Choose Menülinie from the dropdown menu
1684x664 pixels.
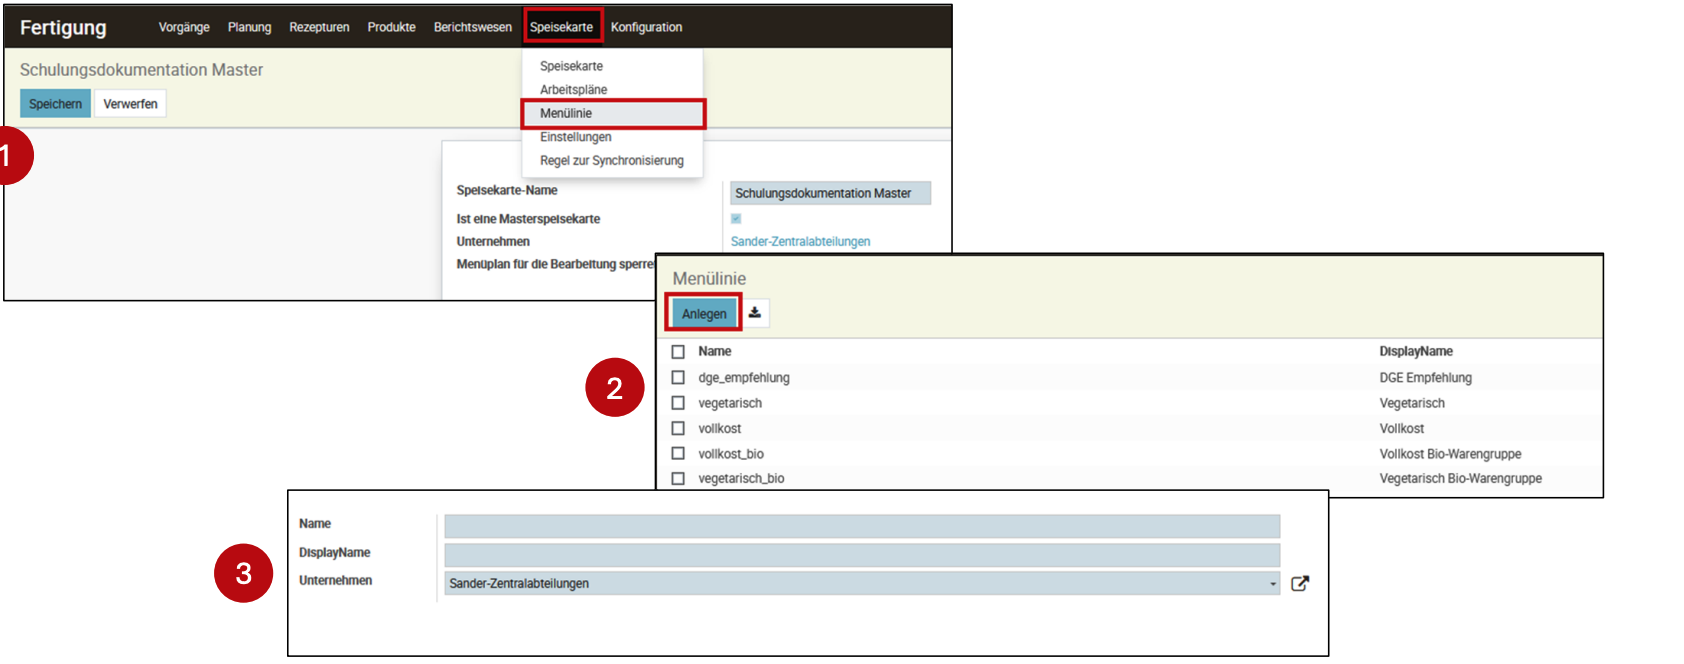pos(566,113)
